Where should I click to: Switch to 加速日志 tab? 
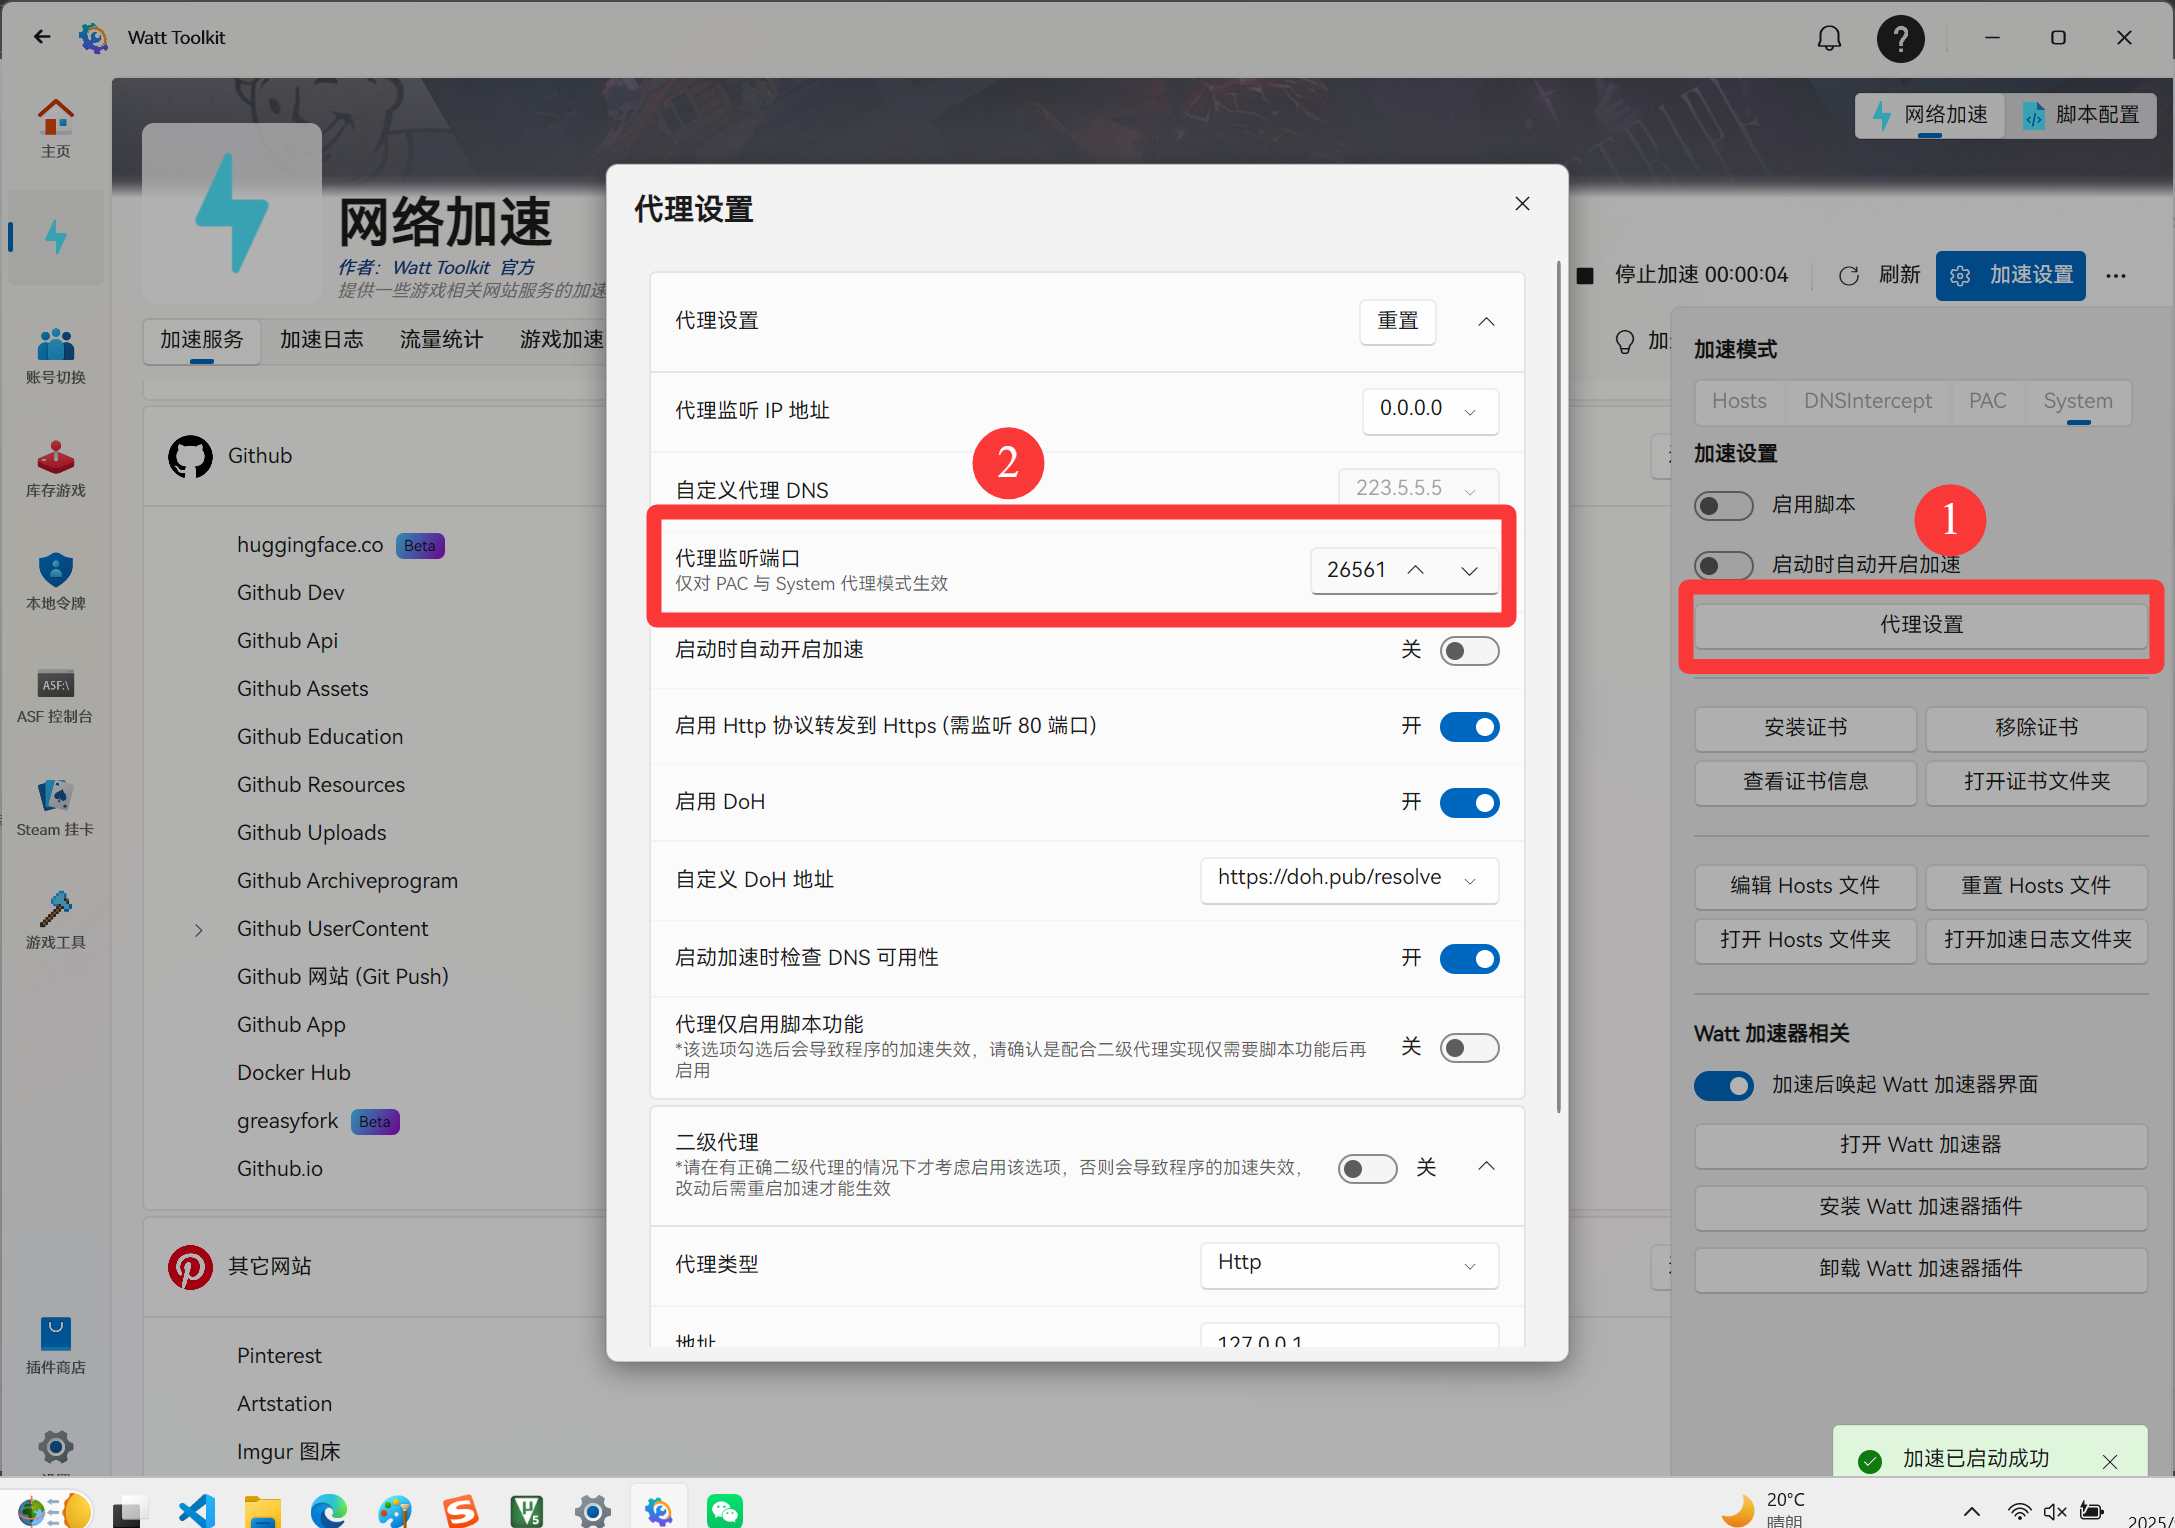321,340
